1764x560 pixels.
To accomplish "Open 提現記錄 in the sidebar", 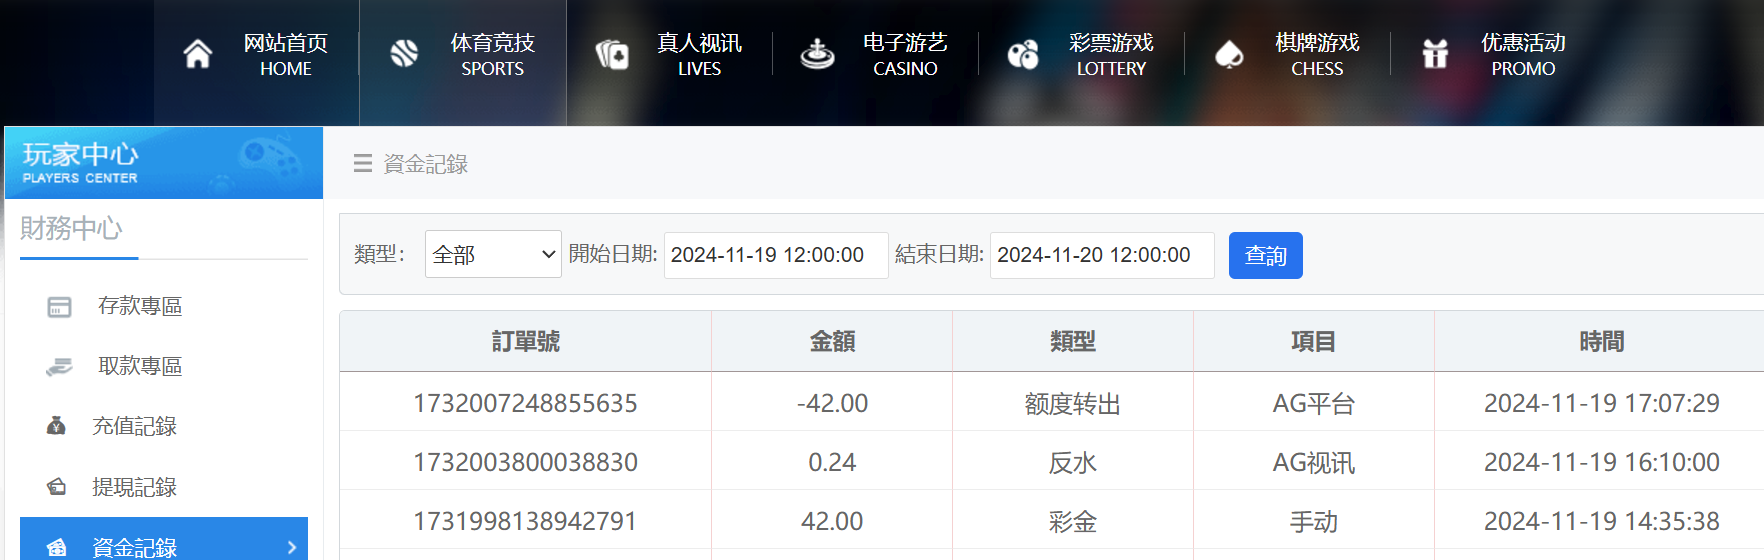I will click(134, 487).
